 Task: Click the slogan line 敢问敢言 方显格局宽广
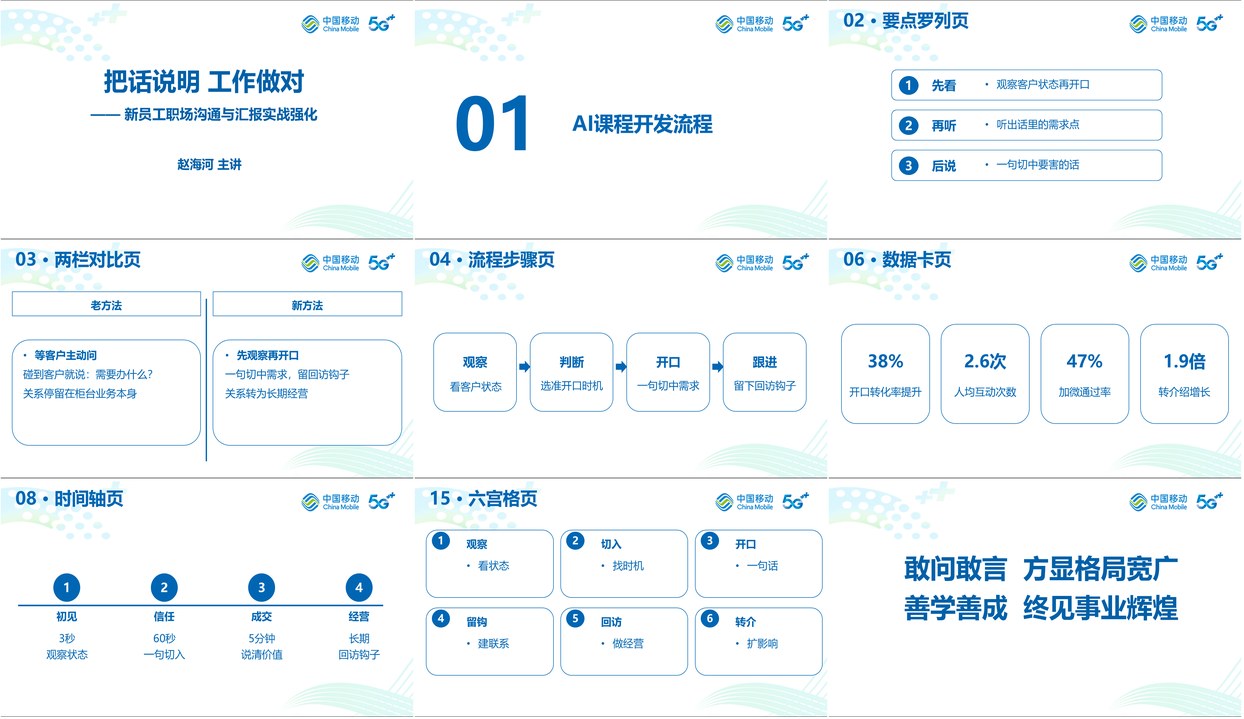1041,569
